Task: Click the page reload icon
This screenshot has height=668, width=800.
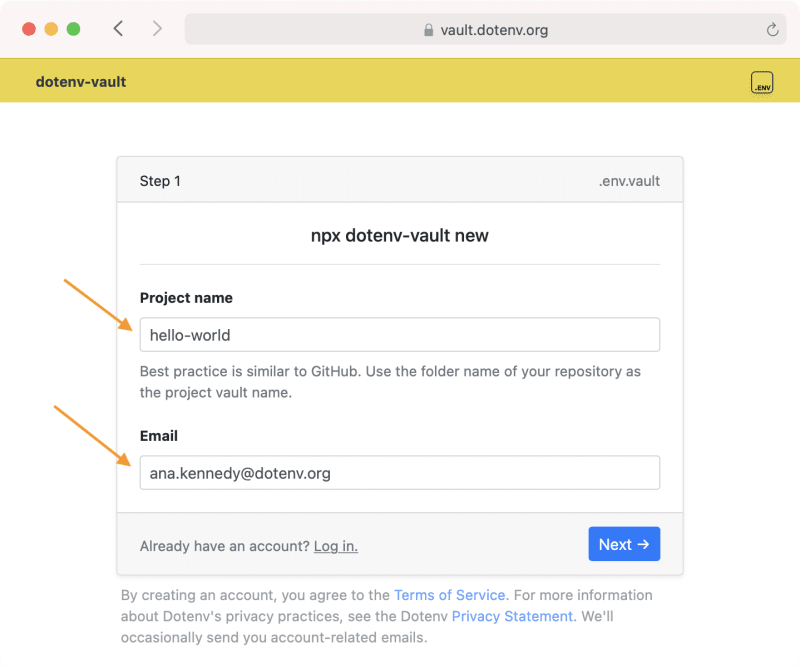Action: click(772, 29)
